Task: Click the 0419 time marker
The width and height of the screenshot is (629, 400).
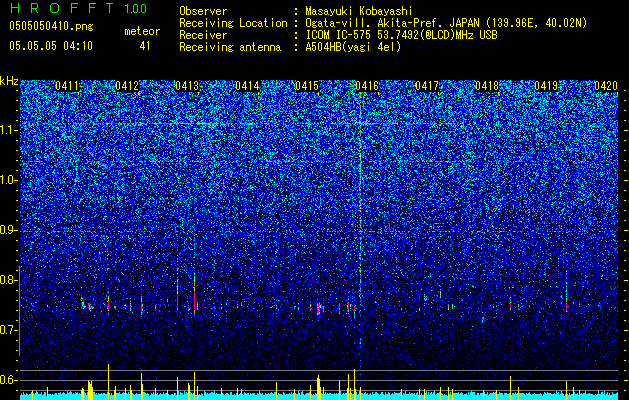Action: coord(546,86)
